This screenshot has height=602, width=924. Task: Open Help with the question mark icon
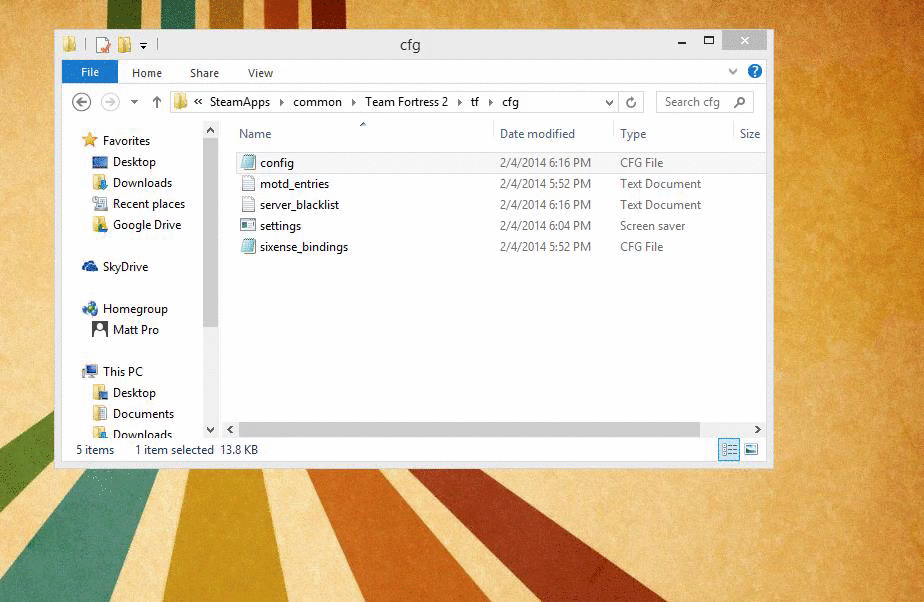tap(754, 71)
